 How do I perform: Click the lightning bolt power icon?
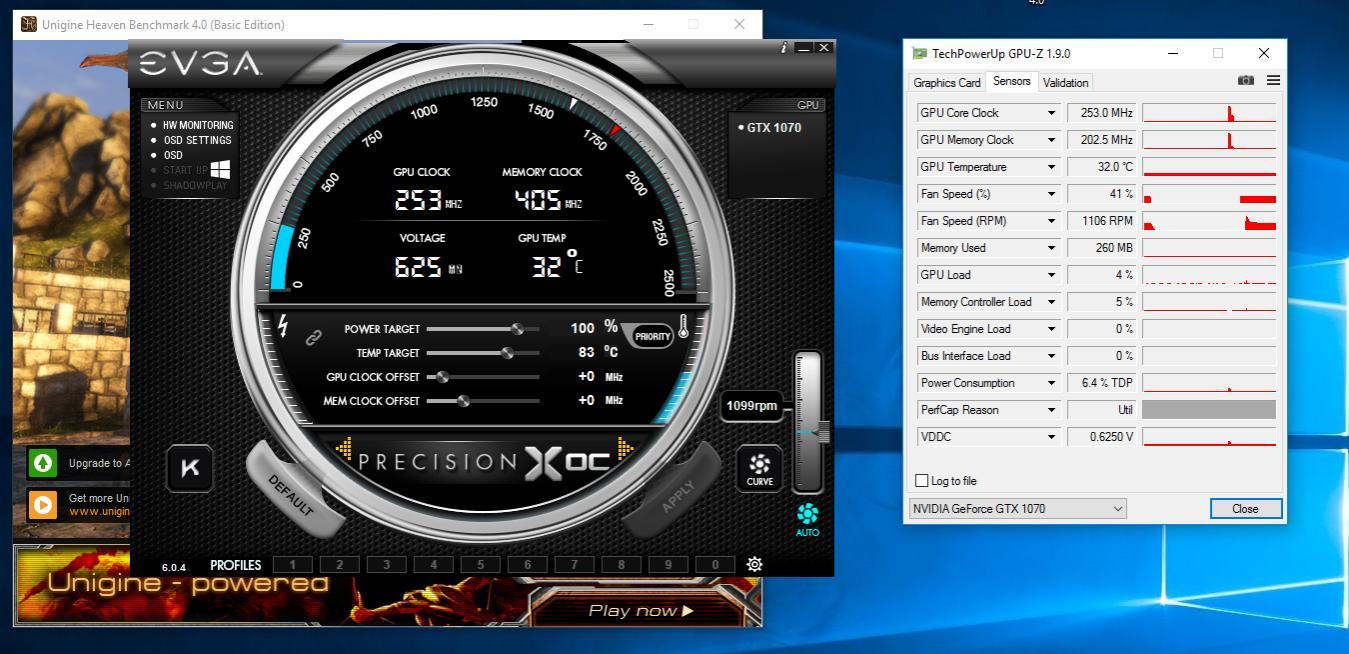[283, 326]
